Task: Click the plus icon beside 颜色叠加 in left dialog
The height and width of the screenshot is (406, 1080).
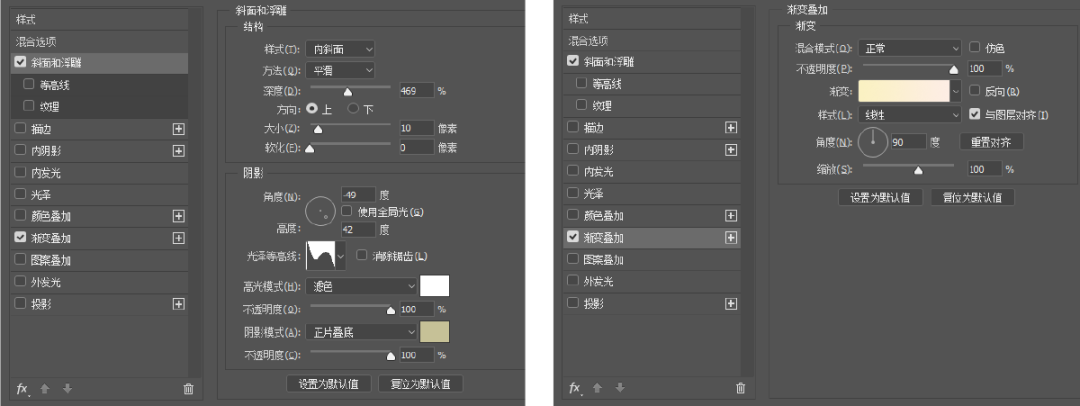Action: coord(179,216)
